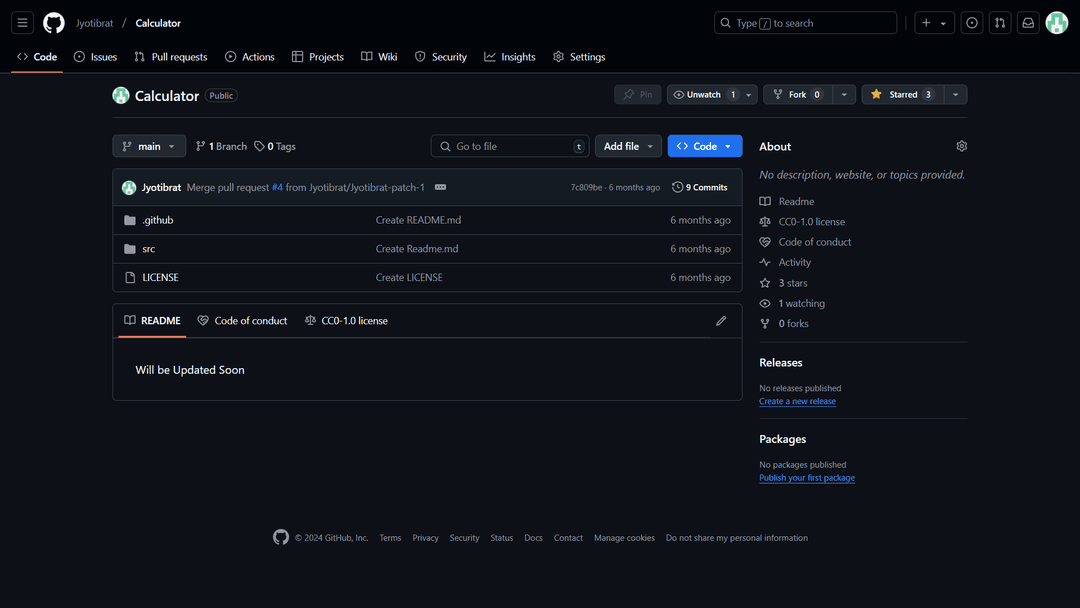Open the About settings gear icon
1080x608 pixels.
click(x=962, y=146)
